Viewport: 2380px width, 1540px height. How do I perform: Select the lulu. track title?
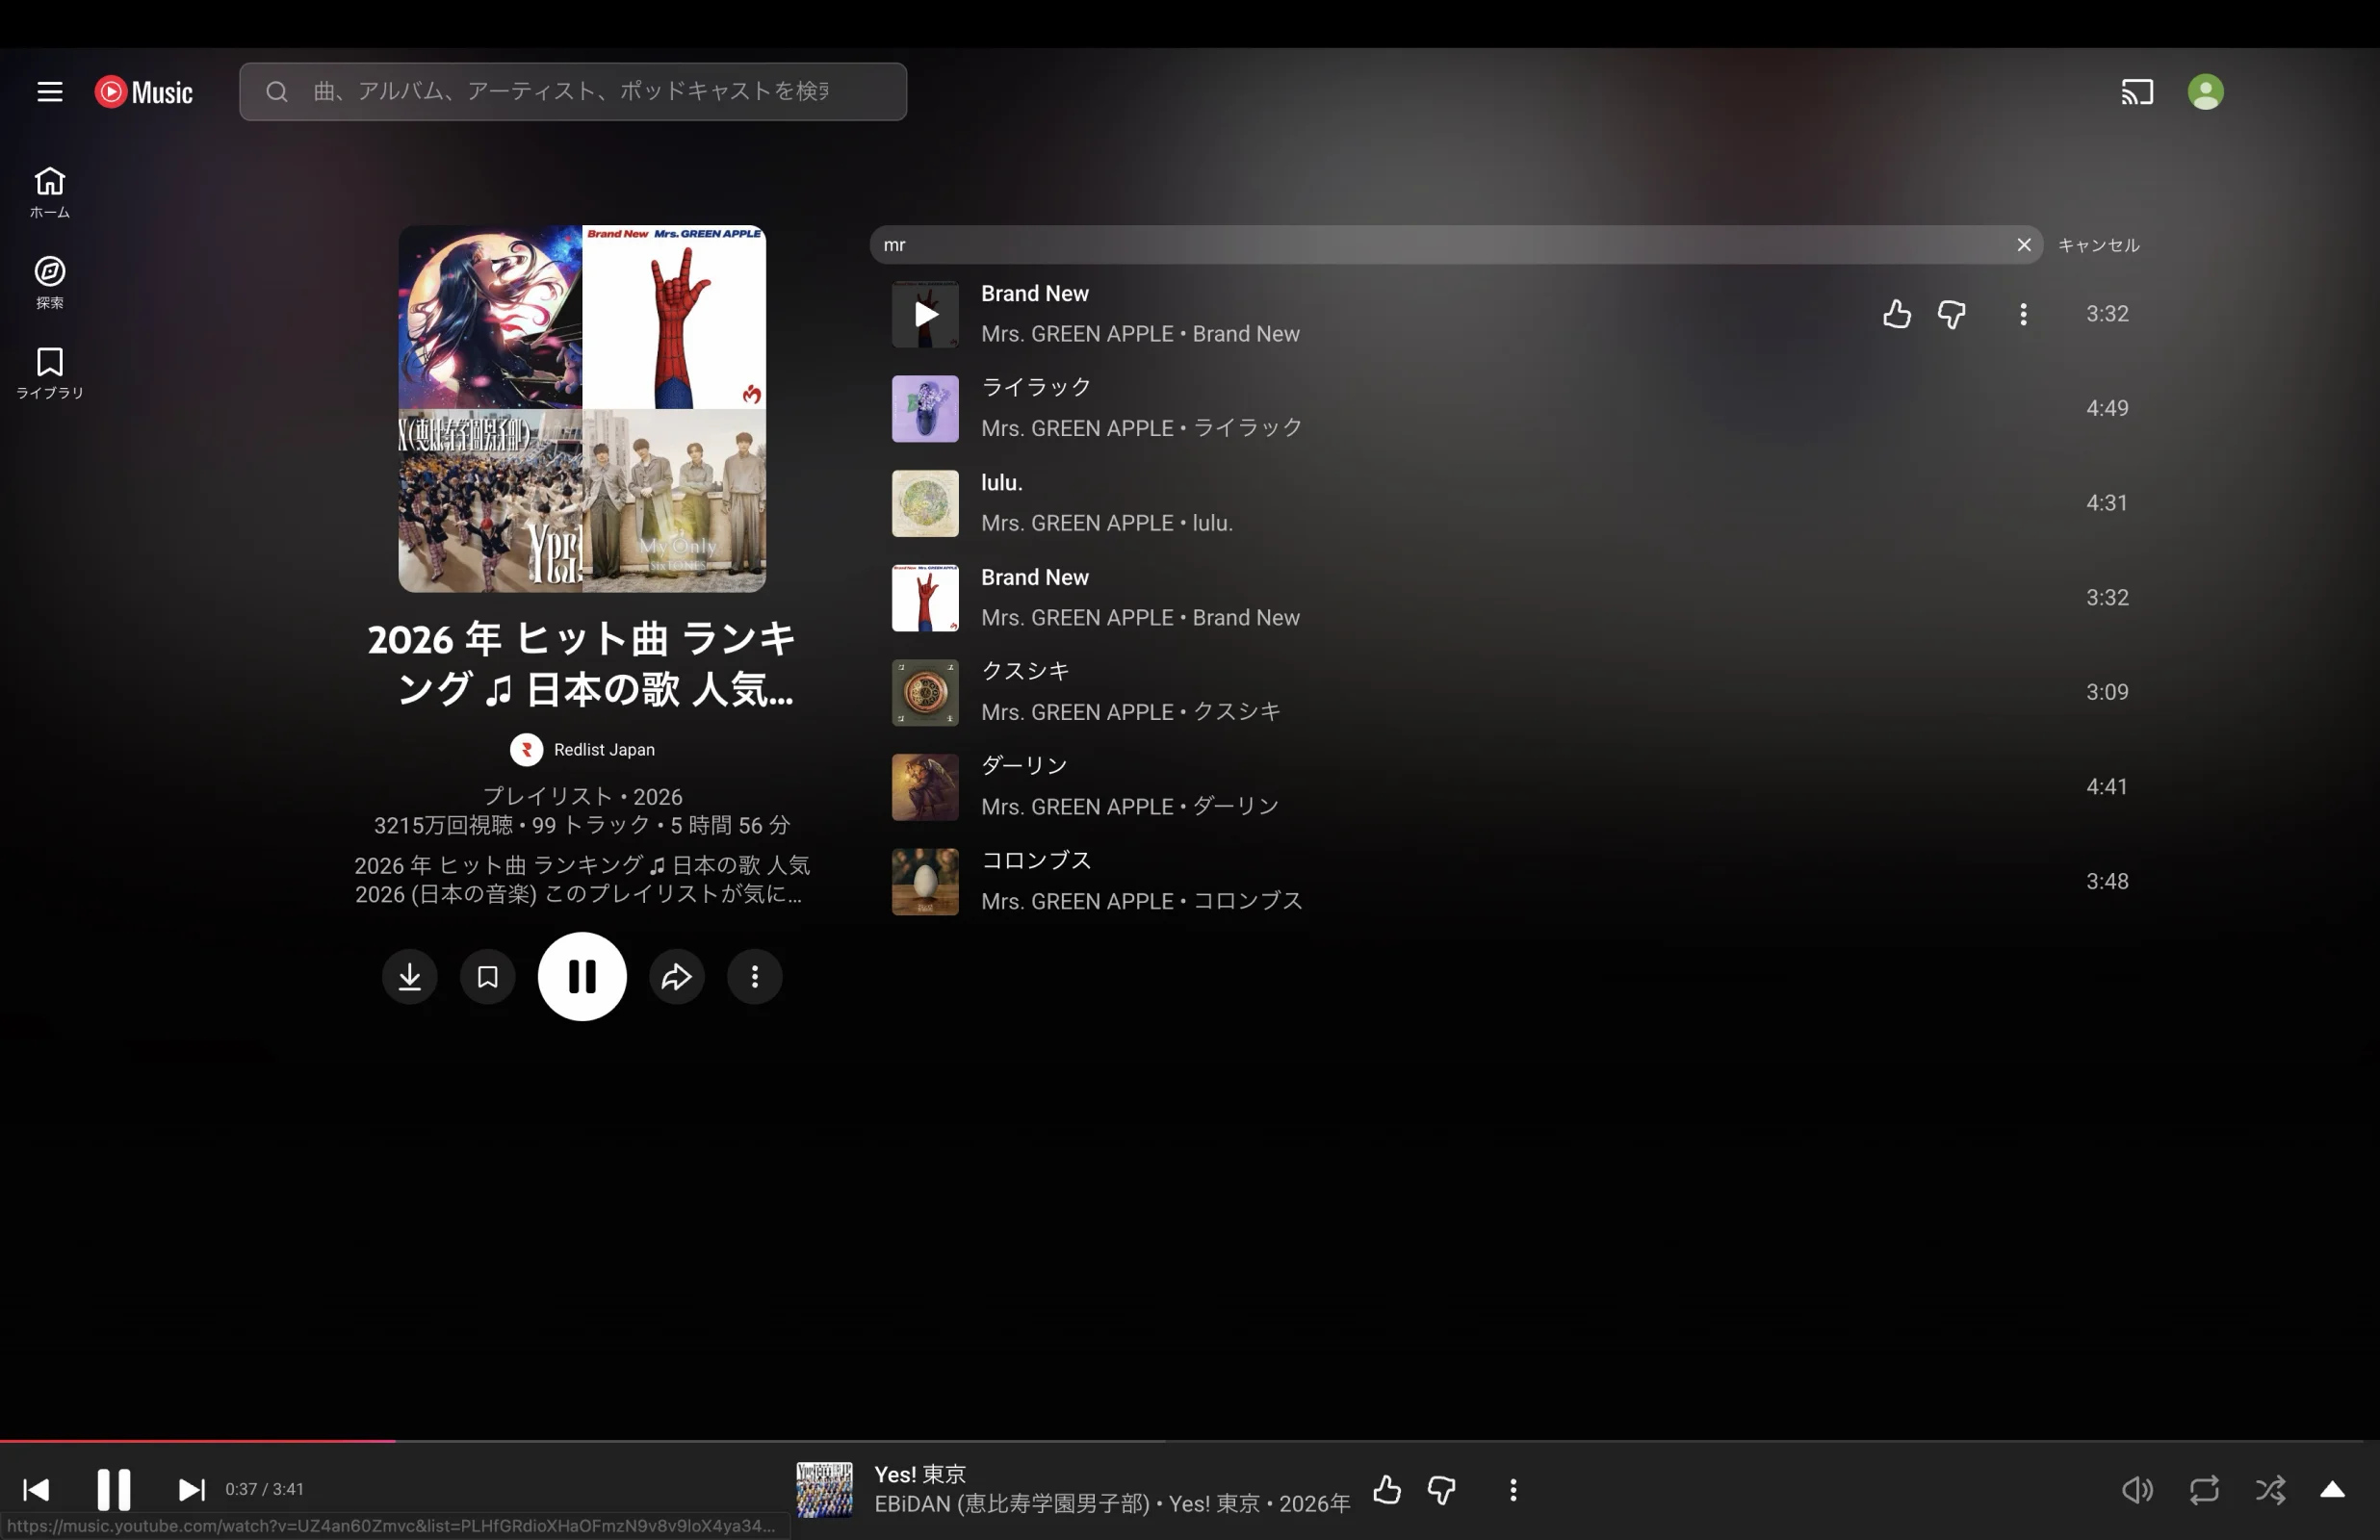click(x=1002, y=482)
